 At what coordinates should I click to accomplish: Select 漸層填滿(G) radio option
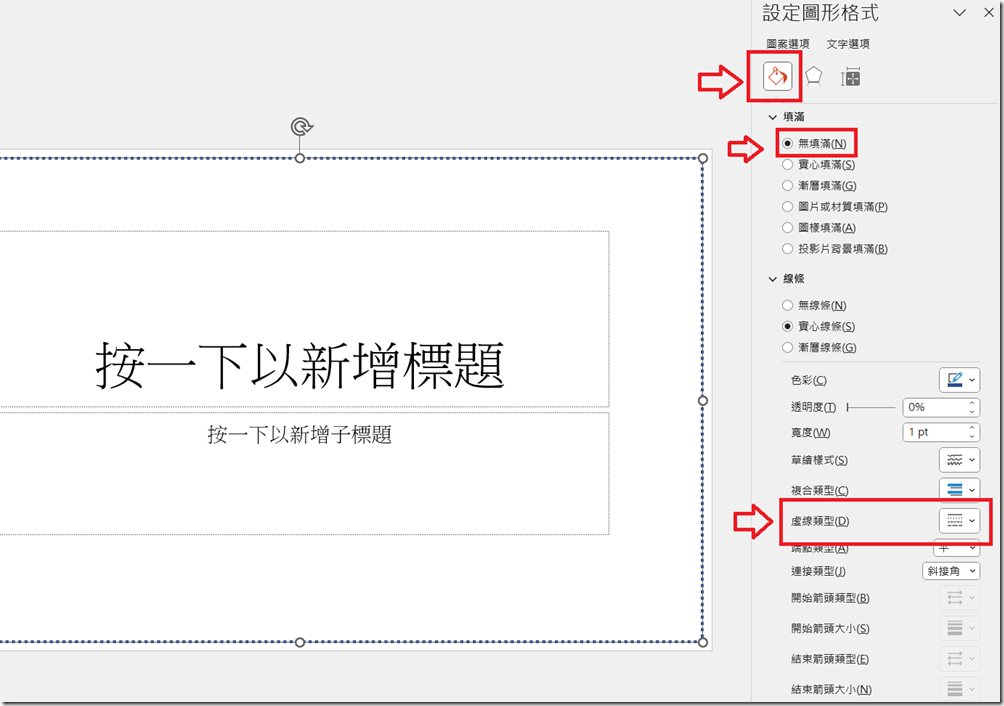pos(820,186)
